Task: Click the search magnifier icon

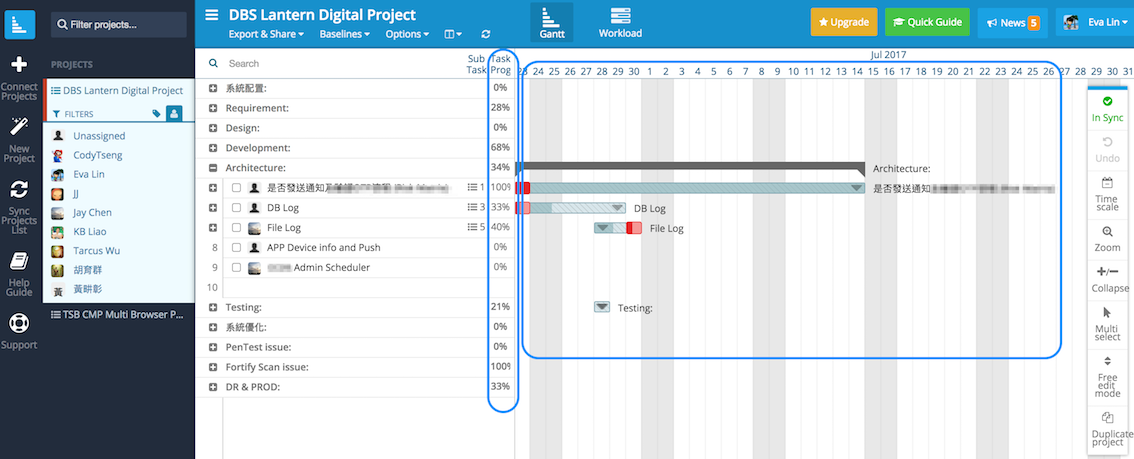Action: click(x=213, y=64)
